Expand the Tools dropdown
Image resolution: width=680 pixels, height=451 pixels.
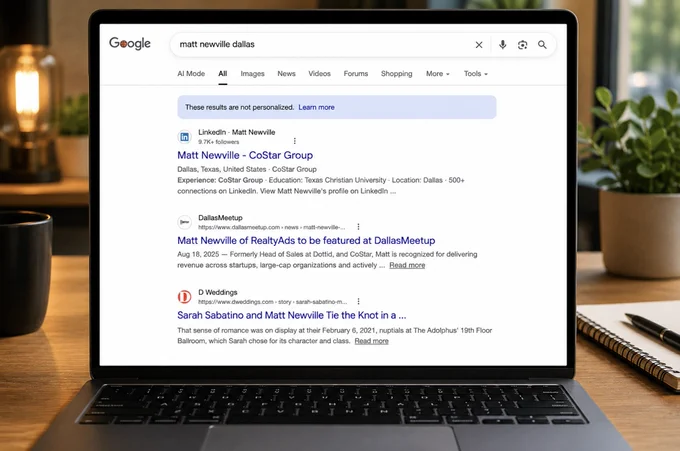(x=475, y=74)
